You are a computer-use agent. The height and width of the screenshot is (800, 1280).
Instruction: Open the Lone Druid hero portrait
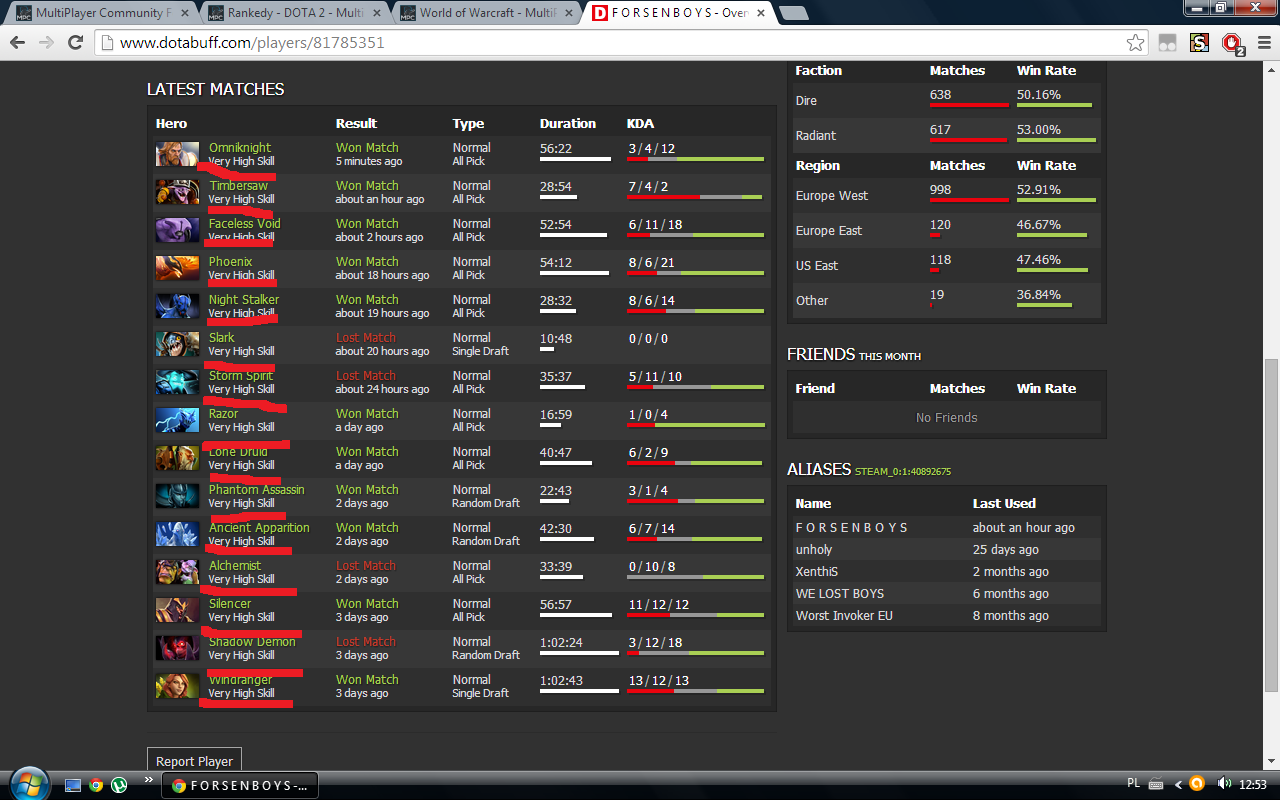(177, 459)
